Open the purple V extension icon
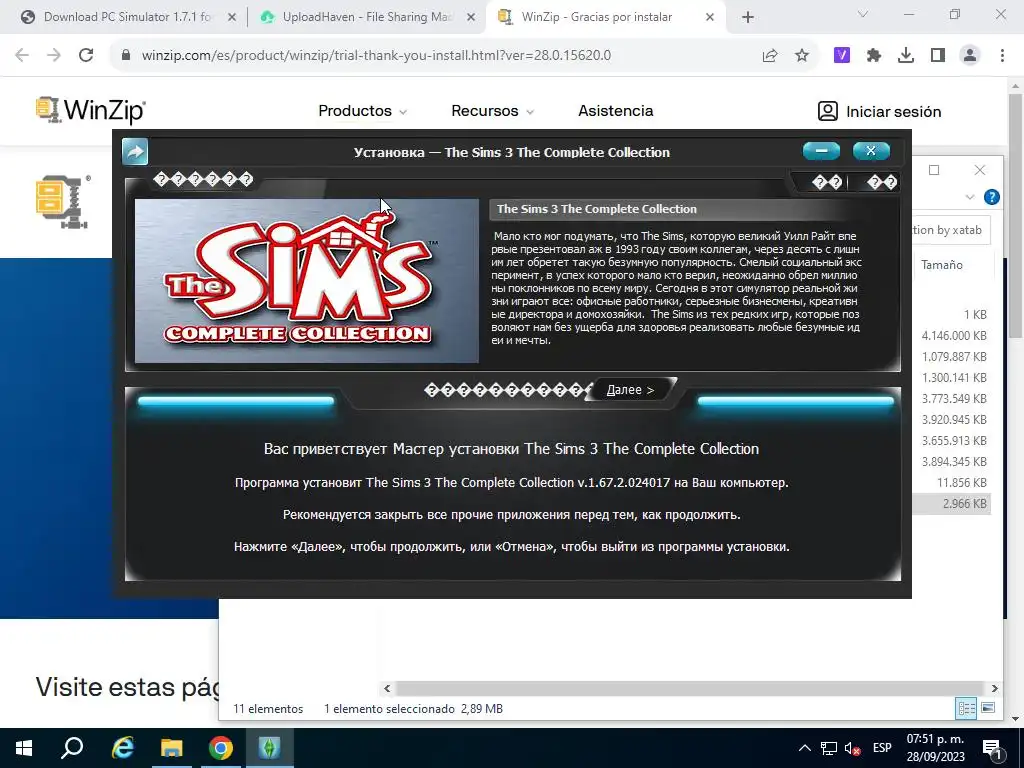Screen dimensions: 1024x768 (x=842, y=56)
